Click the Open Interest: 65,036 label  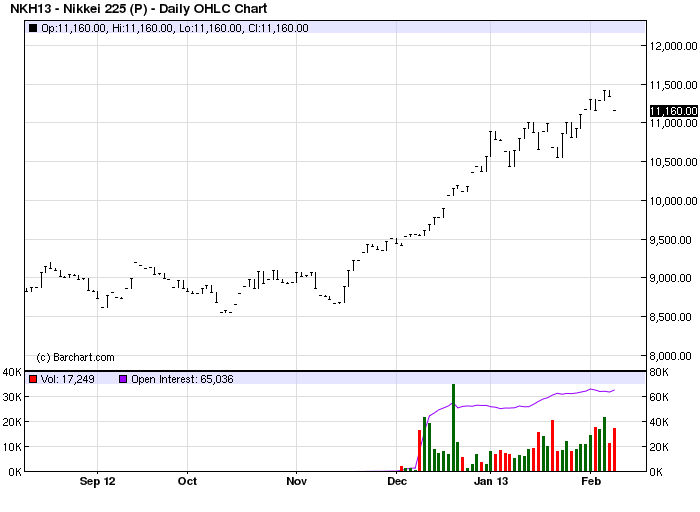click(x=182, y=379)
